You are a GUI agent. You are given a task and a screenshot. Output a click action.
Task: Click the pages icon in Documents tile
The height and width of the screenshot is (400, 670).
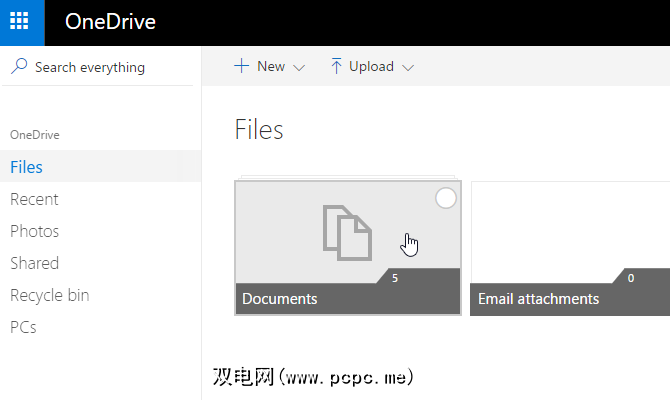347,233
